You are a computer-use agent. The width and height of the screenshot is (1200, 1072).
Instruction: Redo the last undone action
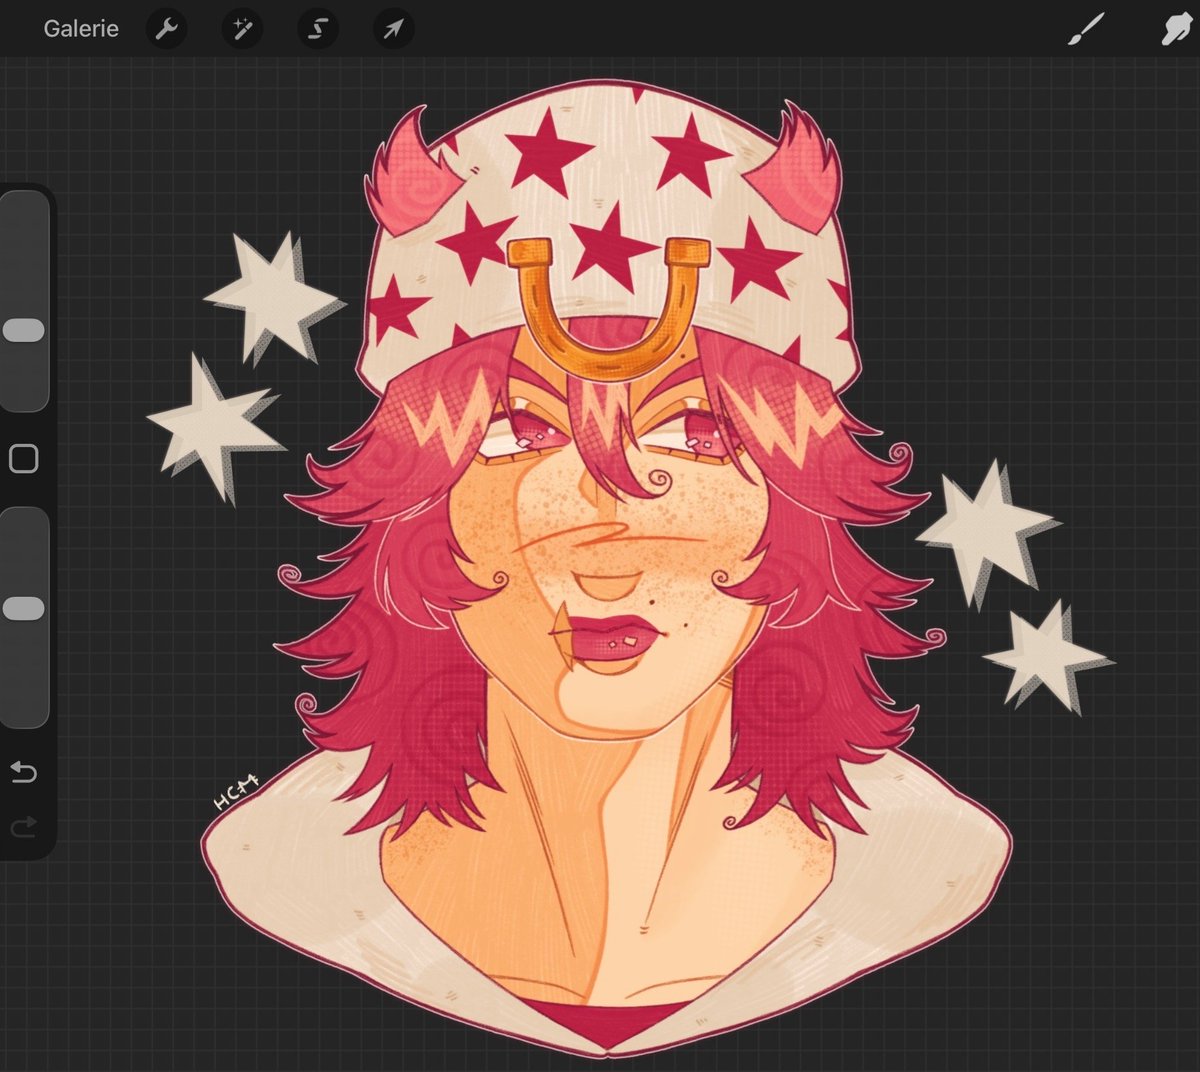[23, 826]
